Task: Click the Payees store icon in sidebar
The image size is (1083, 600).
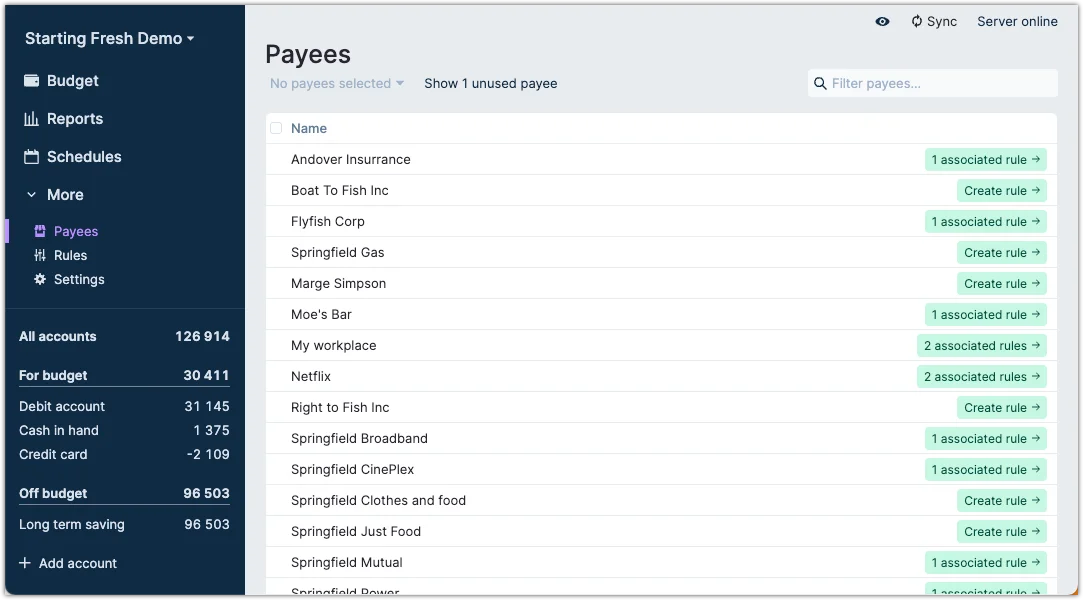Action: (x=40, y=231)
